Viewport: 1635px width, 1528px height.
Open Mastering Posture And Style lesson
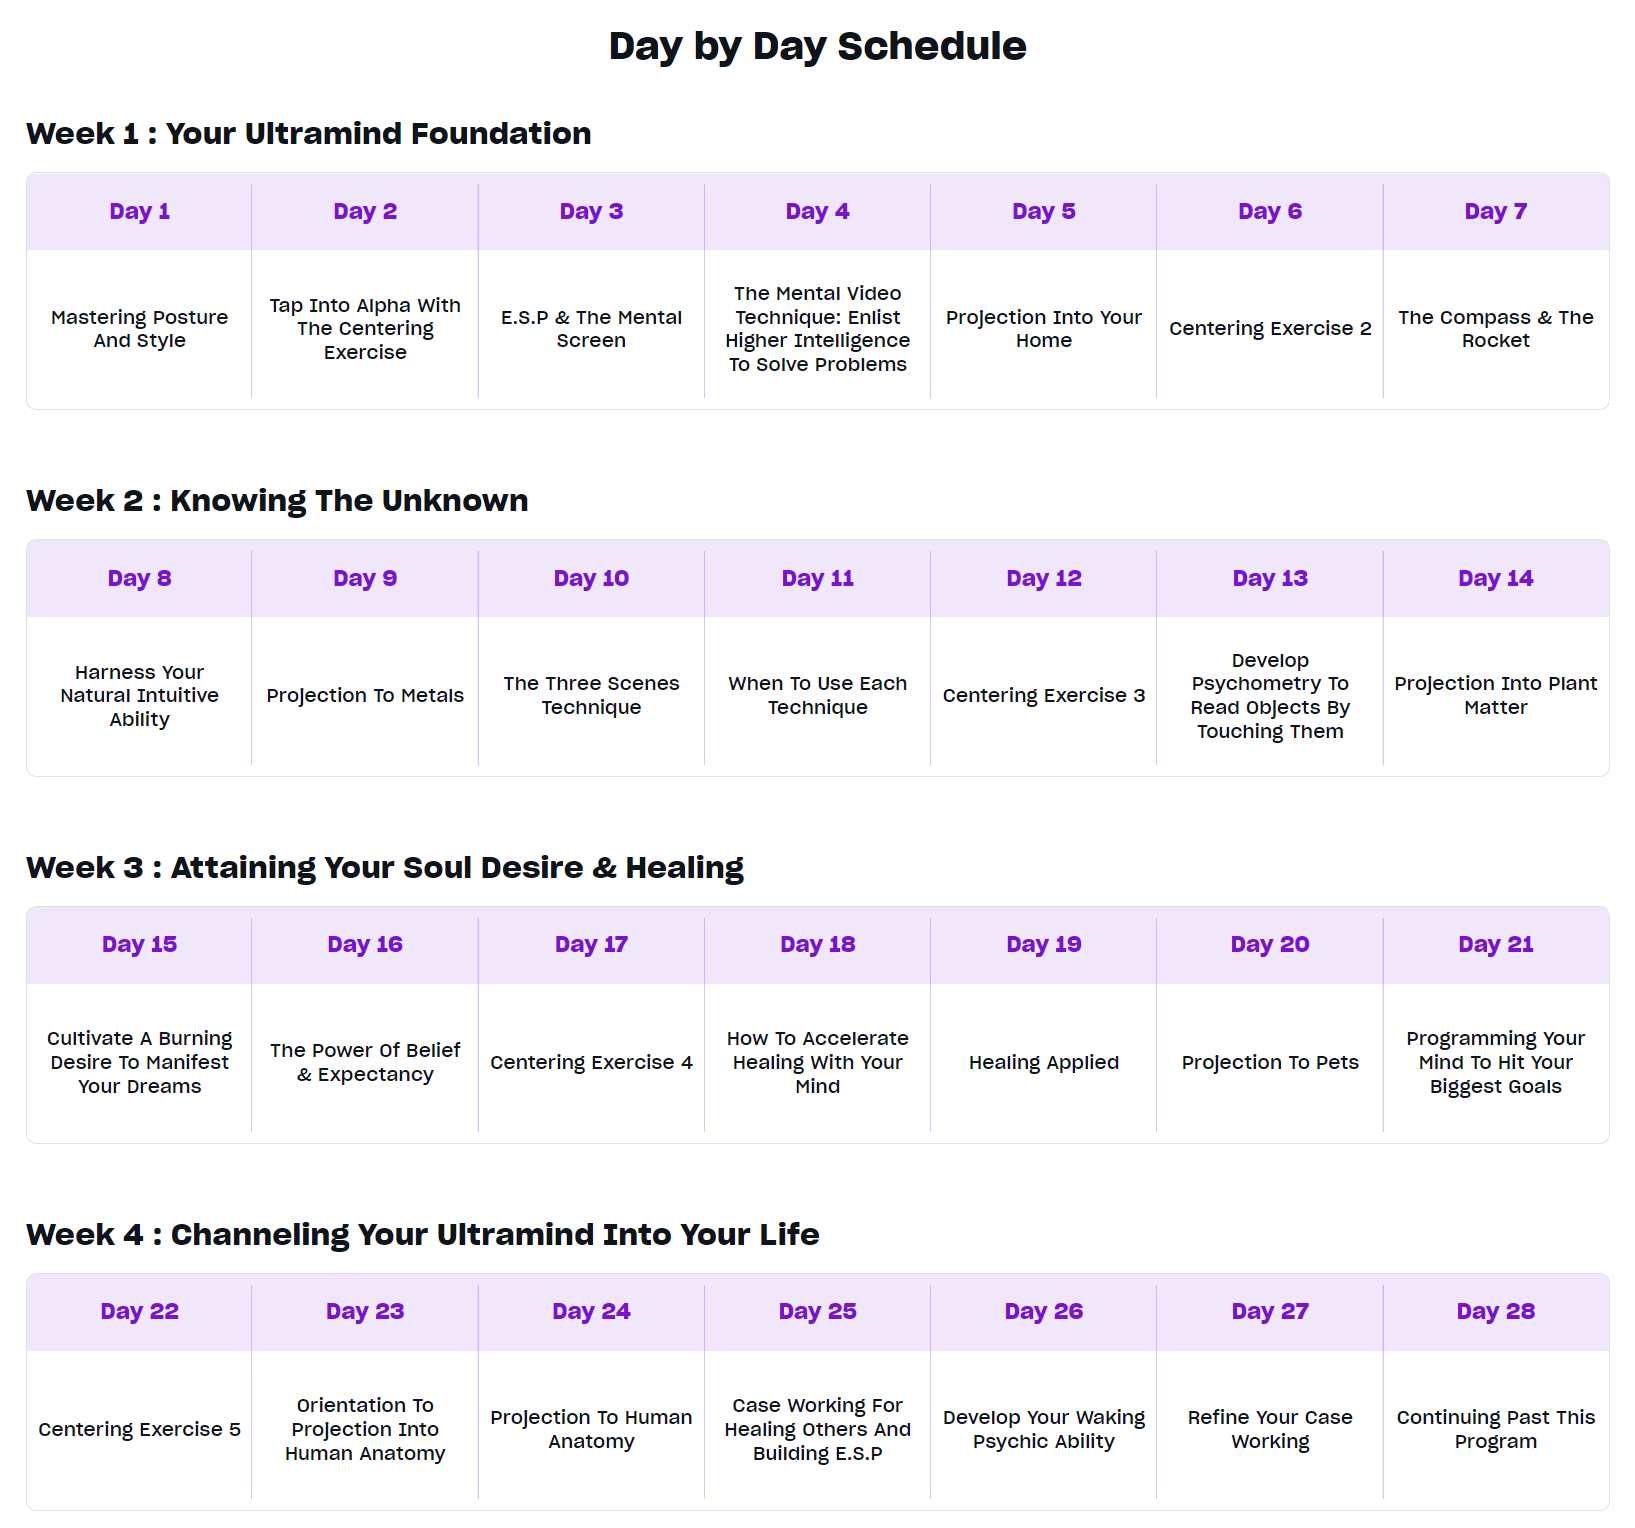(139, 329)
